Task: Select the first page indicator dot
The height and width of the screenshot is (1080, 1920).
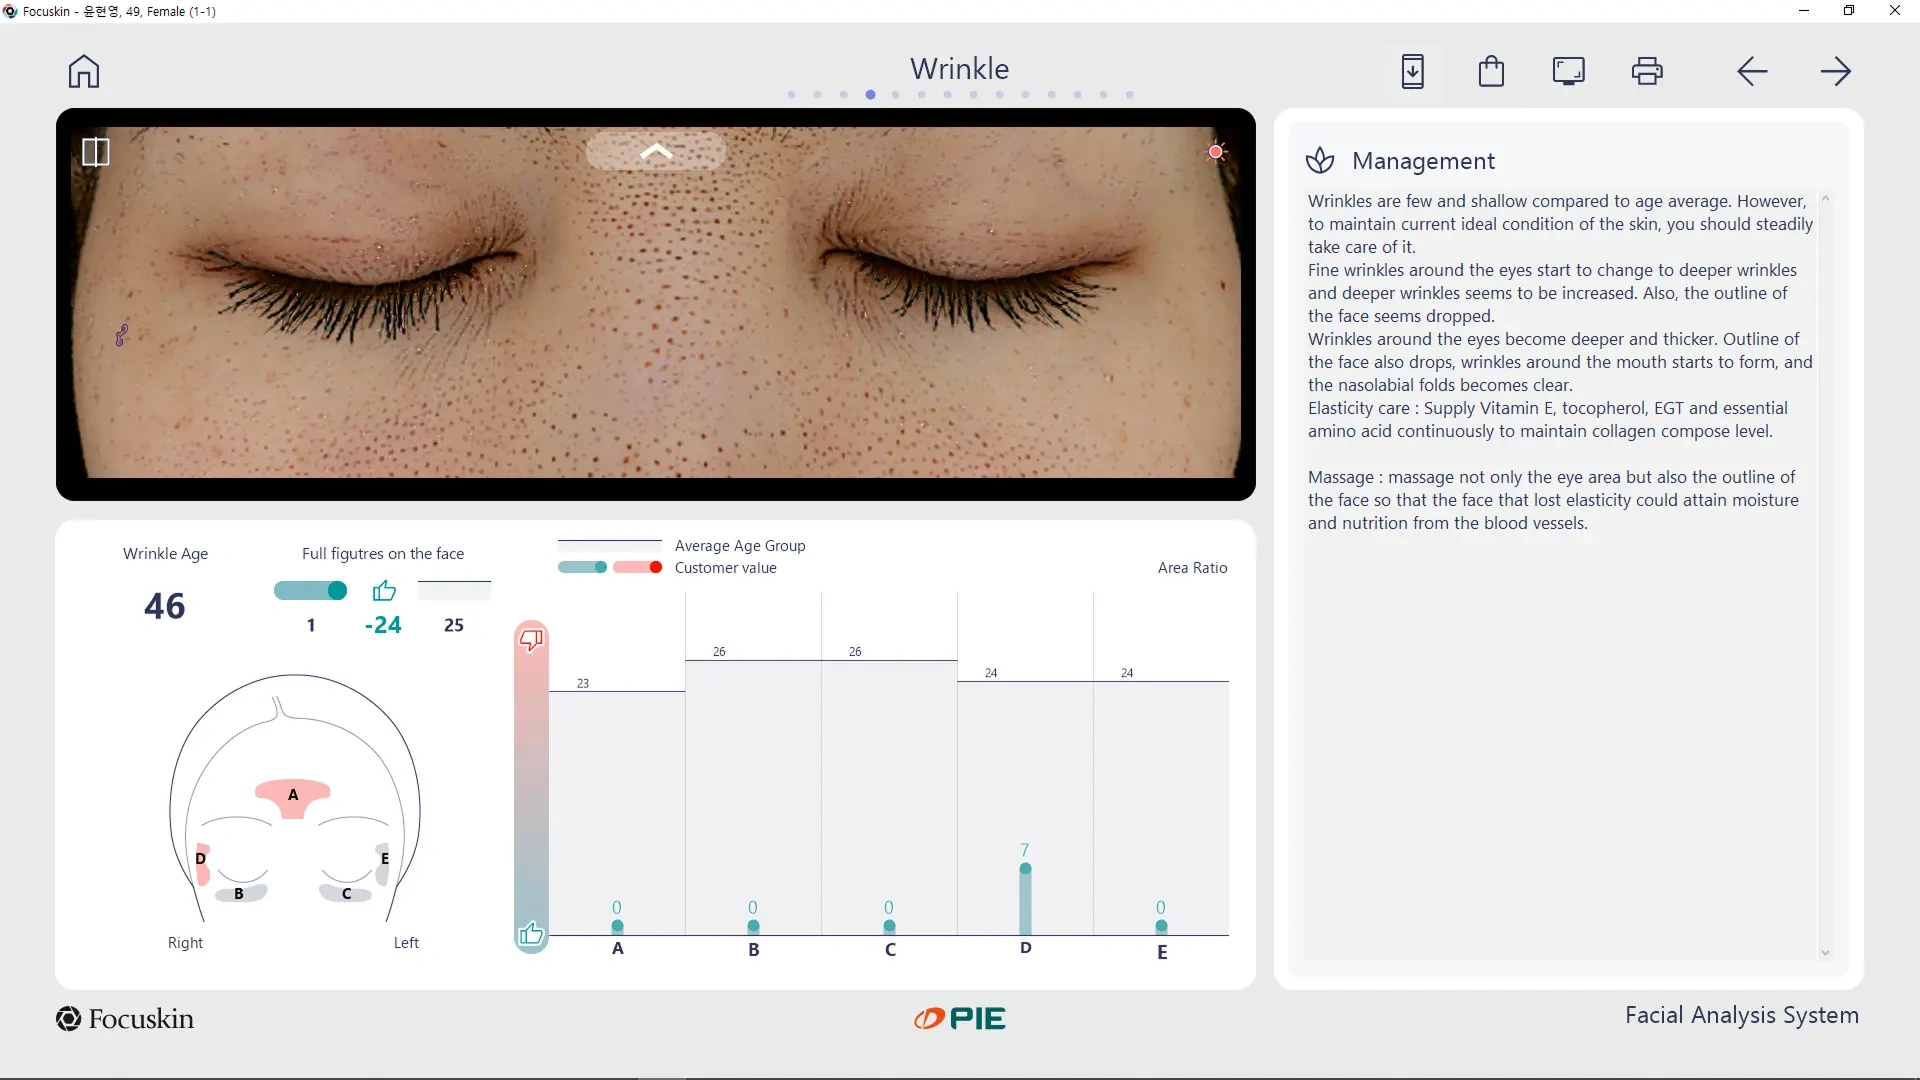Action: (792, 95)
